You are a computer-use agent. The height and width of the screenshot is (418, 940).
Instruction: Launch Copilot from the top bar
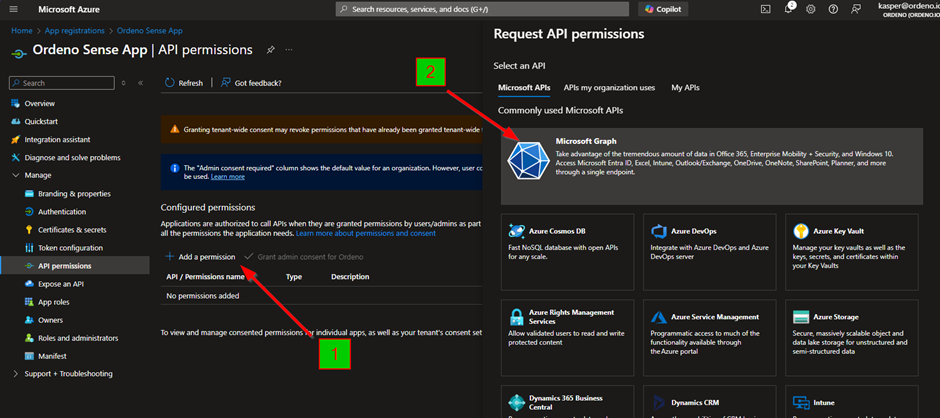(664, 9)
